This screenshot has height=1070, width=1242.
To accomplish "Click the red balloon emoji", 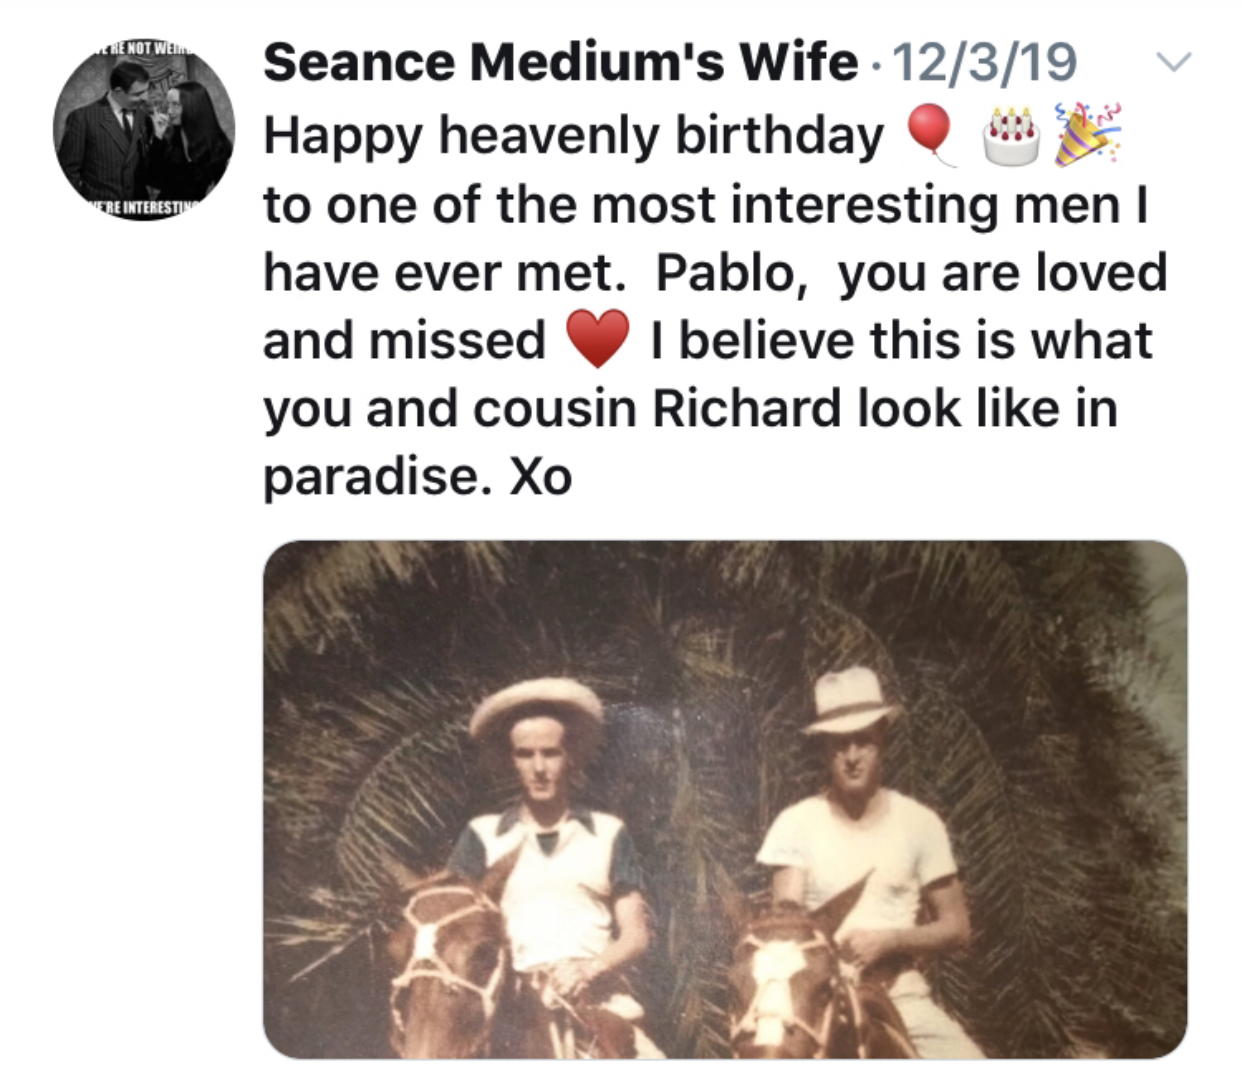I will coord(930,134).
